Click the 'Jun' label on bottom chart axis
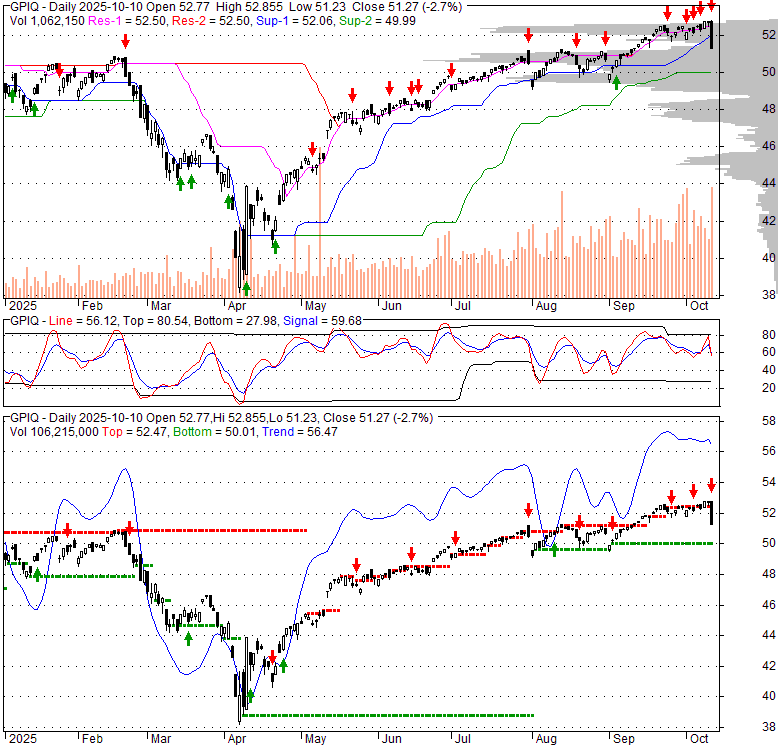Image resolution: width=780 pixels, height=745 pixels. [391, 739]
